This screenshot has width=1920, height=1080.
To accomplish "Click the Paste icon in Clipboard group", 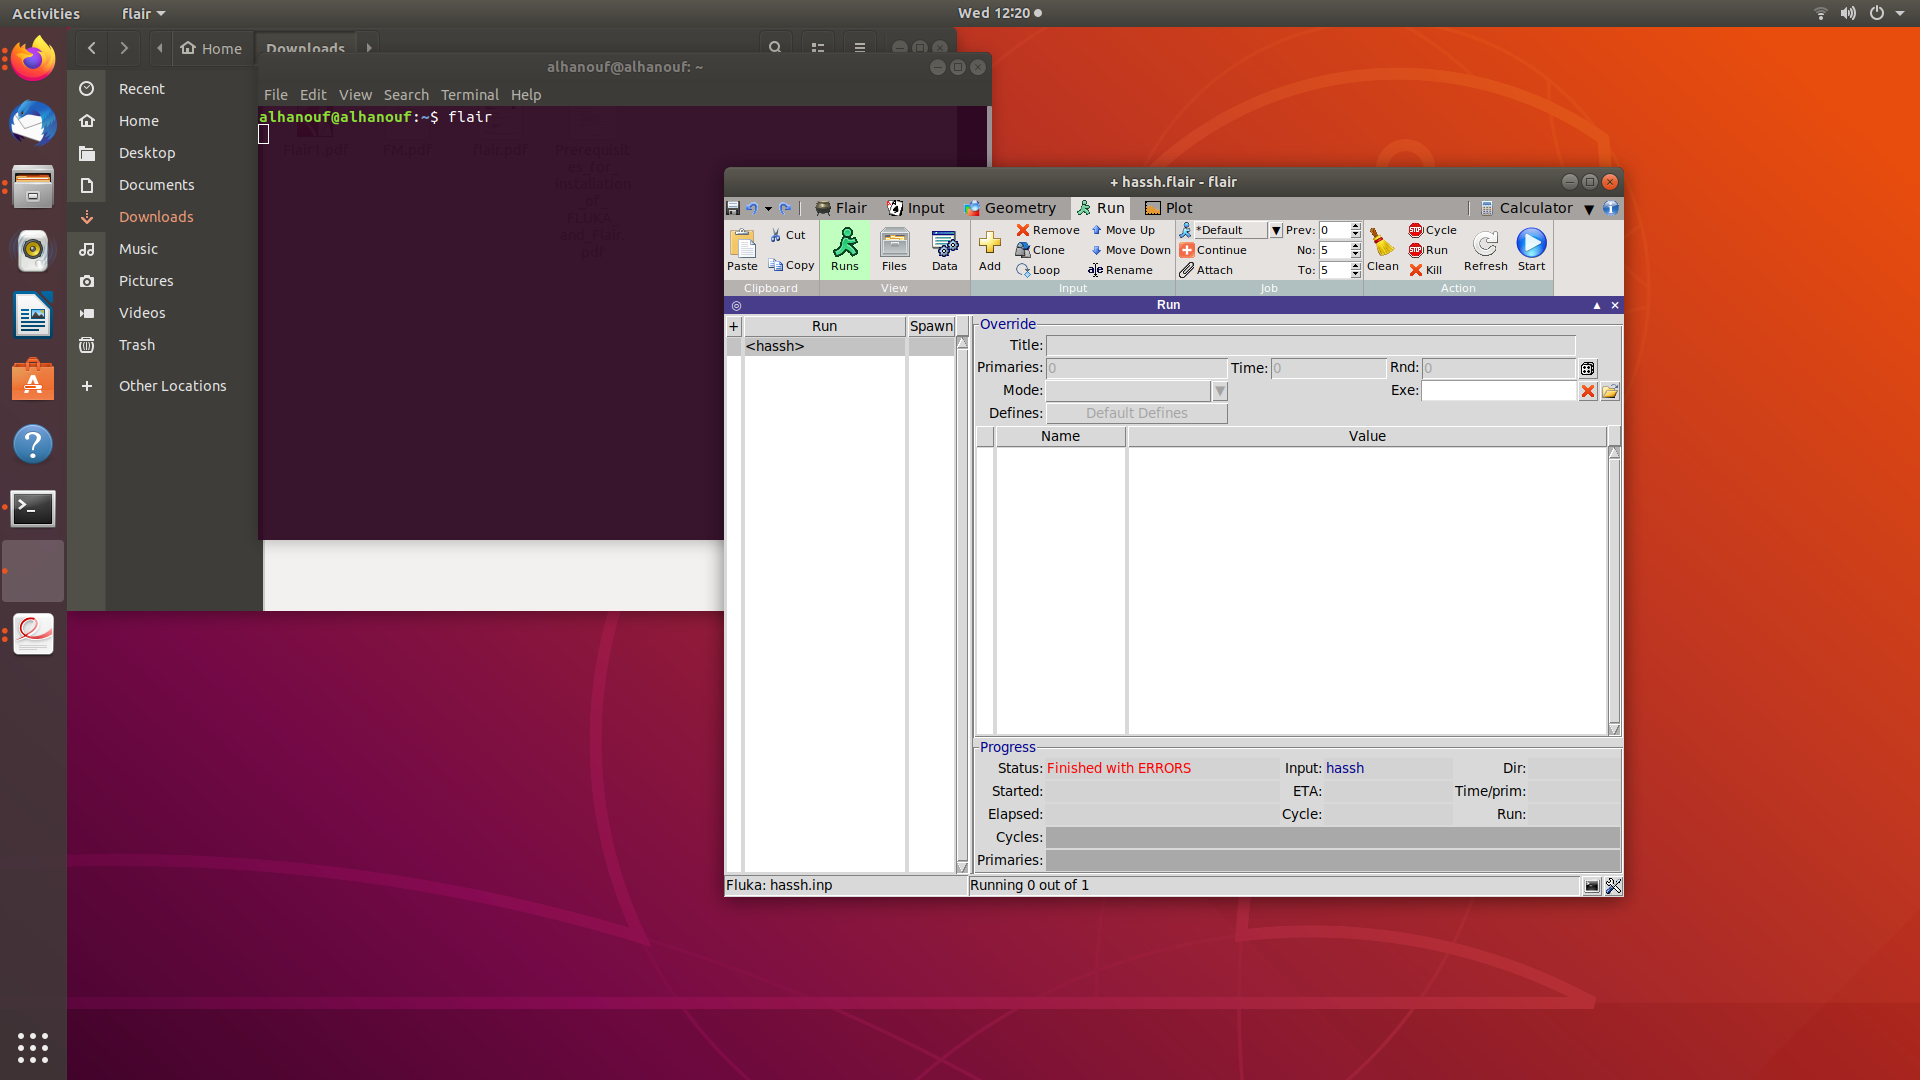I will point(742,249).
